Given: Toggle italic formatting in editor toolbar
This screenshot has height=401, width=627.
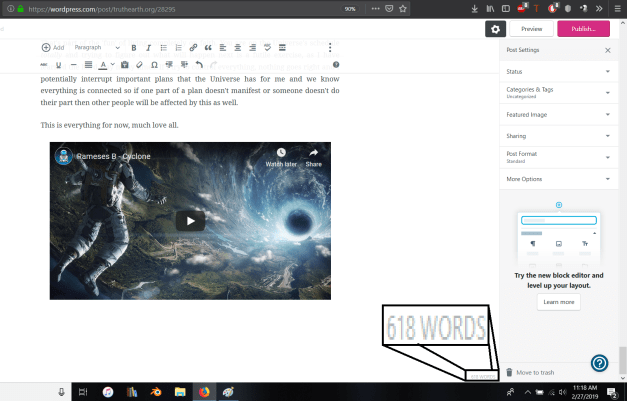Looking at the screenshot, I should [148, 47].
